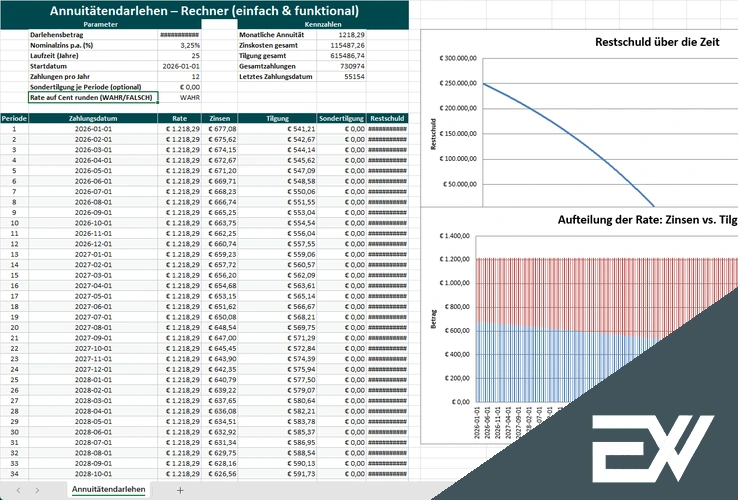Select the Tilgung cell € 585,37
Viewport: 738px width, 500px height.
point(277,432)
